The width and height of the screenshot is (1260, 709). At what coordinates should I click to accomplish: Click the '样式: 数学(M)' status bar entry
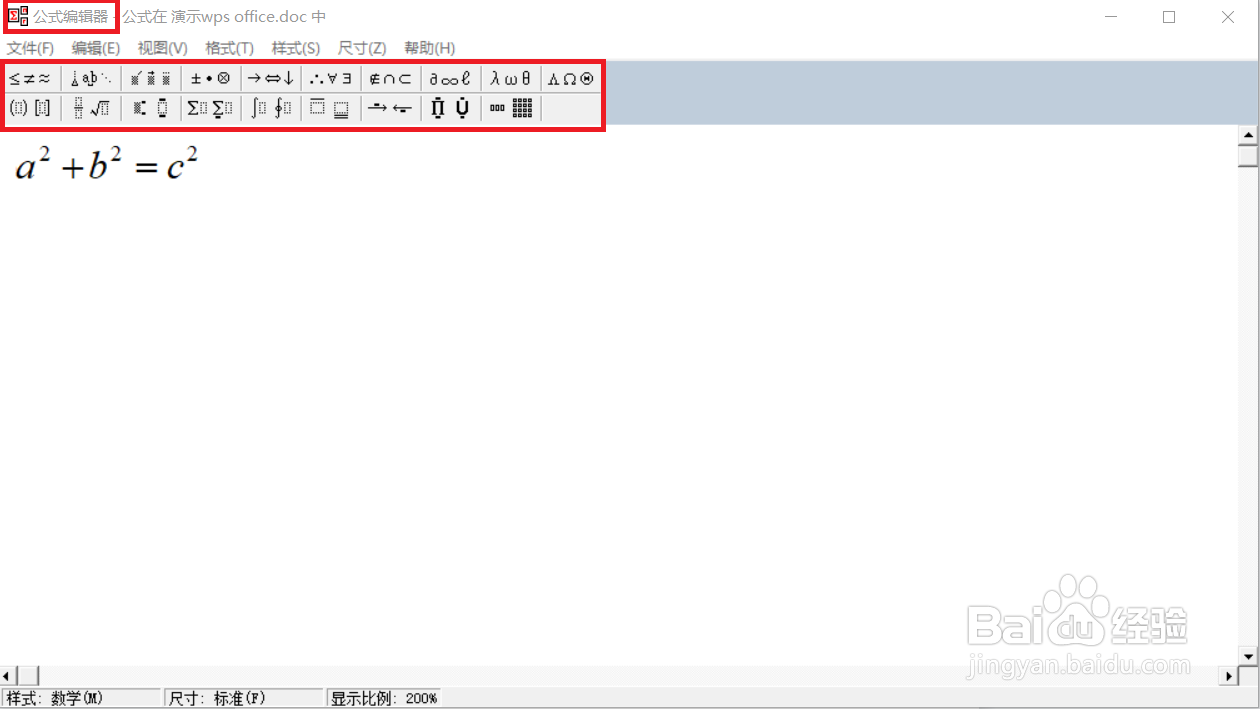[81, 698]
